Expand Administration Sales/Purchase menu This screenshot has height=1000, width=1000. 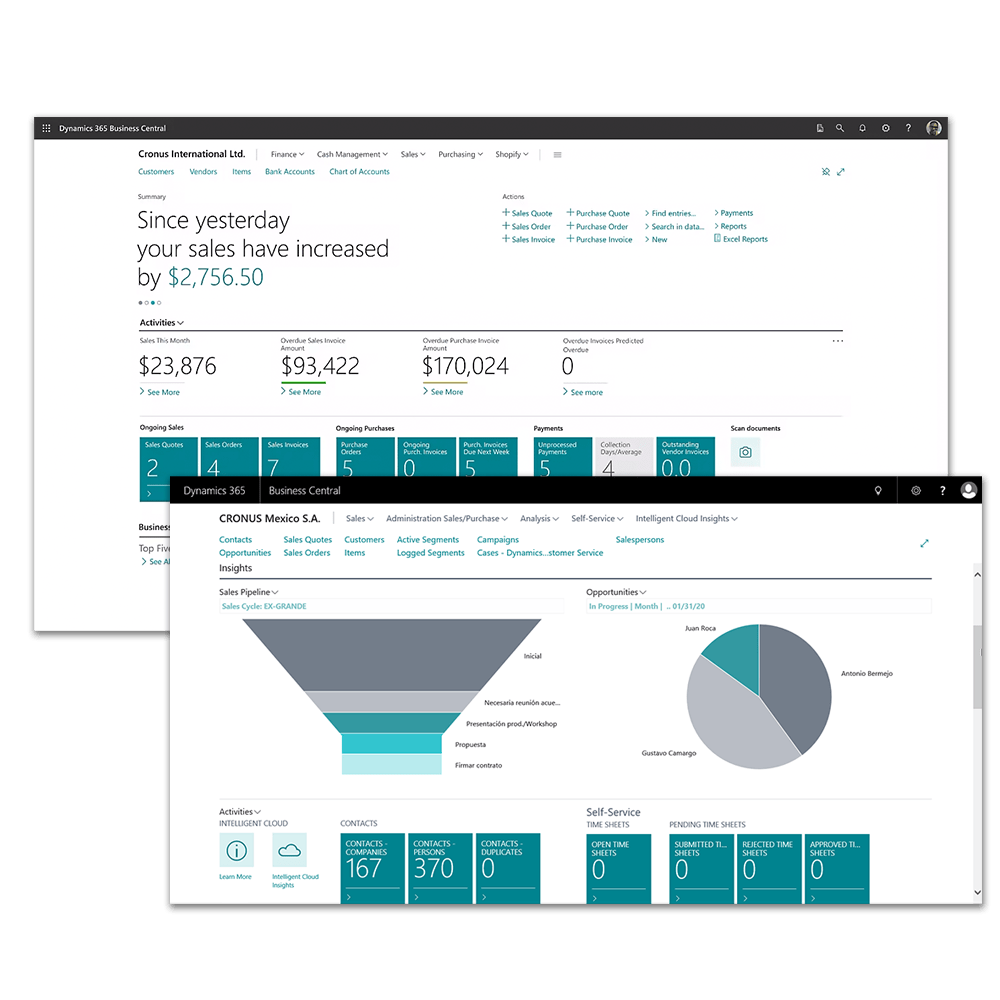click(446, 518)
